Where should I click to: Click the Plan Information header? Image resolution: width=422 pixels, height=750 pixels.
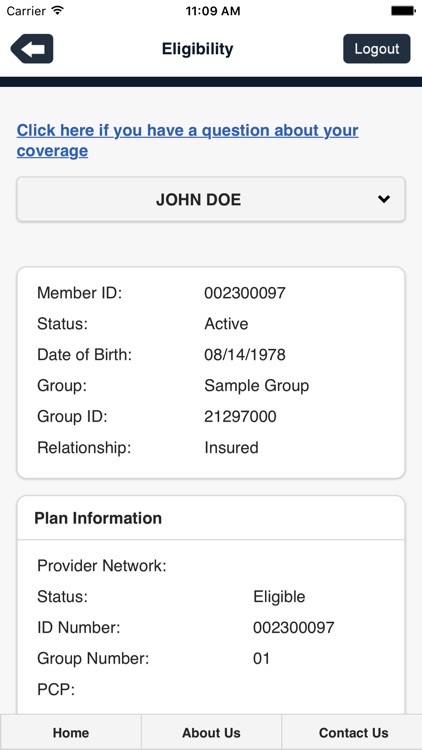(x=98, y=518)
